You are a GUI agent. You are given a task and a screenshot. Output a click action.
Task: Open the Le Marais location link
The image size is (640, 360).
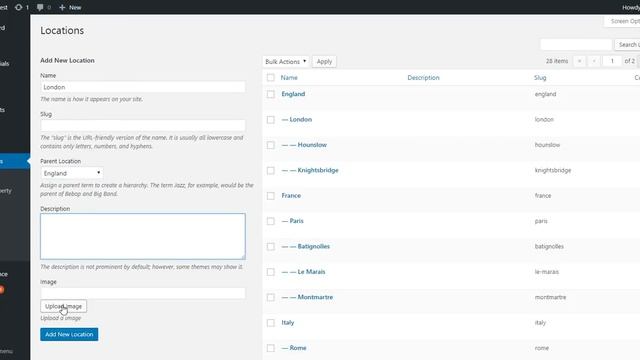click(x=311, y=271)
